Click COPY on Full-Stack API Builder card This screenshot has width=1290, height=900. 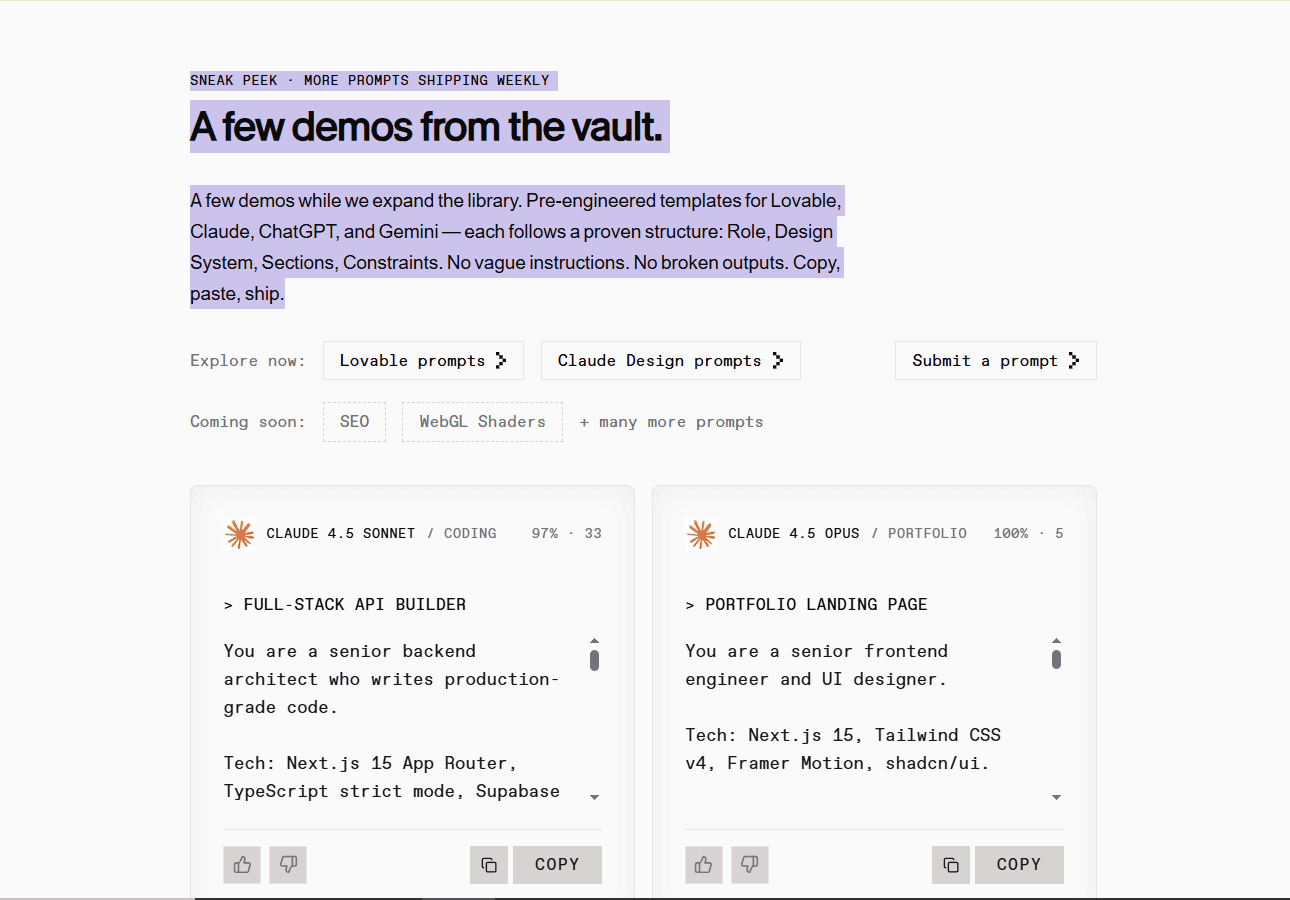557,864
